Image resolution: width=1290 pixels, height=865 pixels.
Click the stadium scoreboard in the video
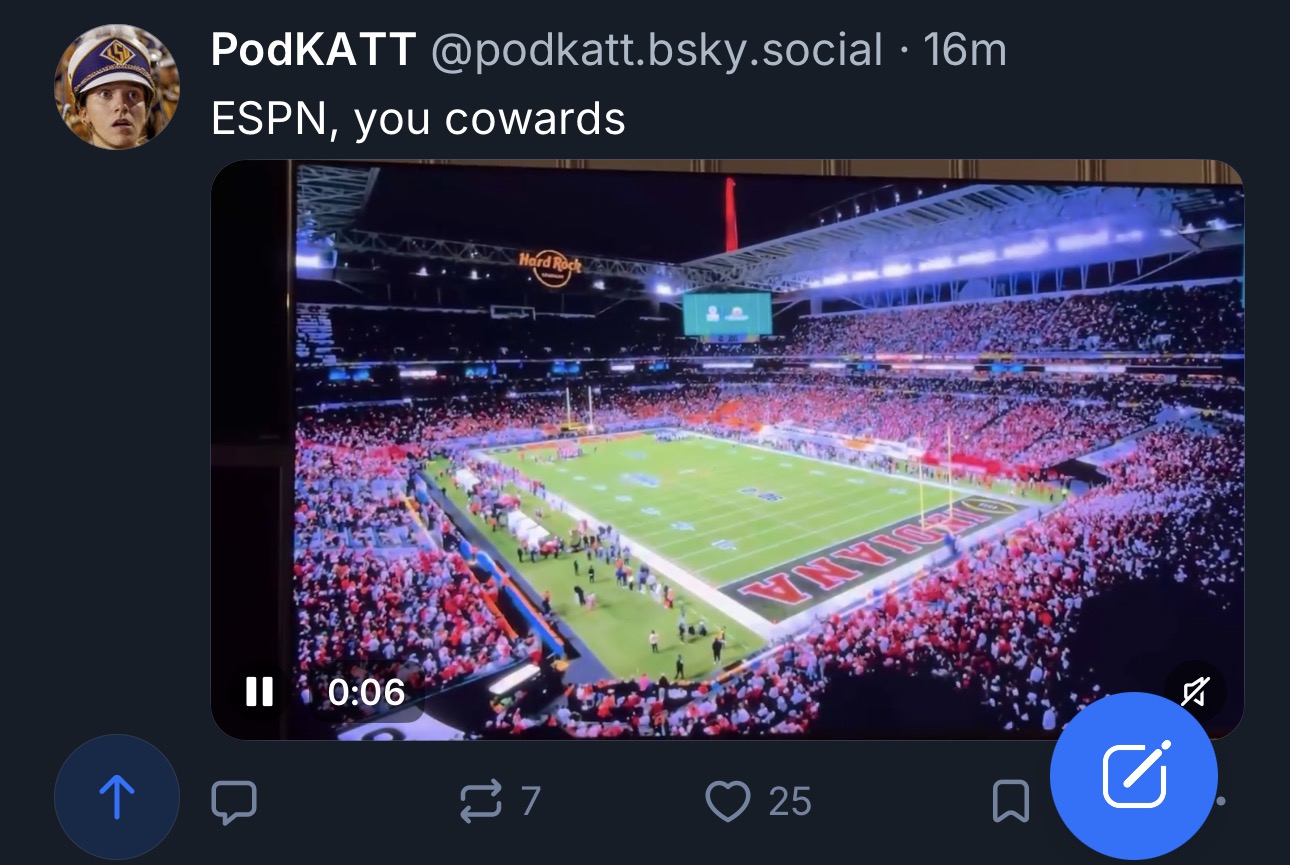click(727, 313)
